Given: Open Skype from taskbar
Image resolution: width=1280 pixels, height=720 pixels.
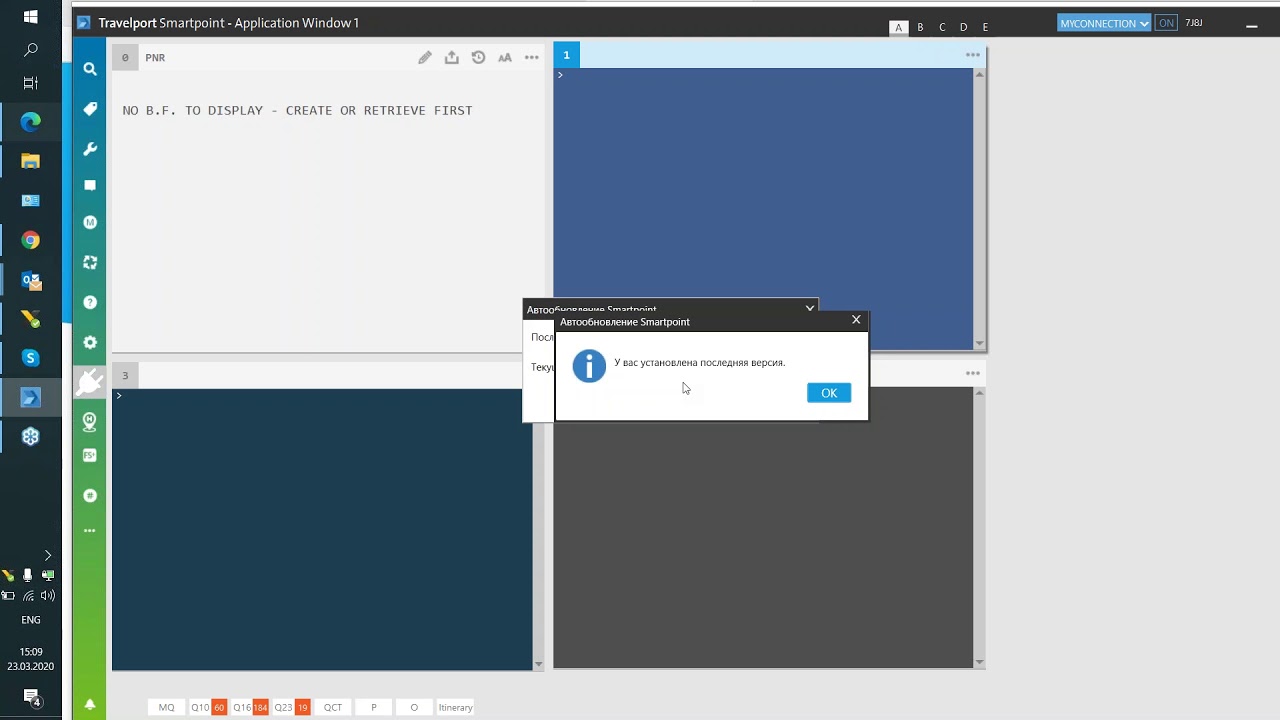Looking at the screenshot, I should (x=31, y=358).
